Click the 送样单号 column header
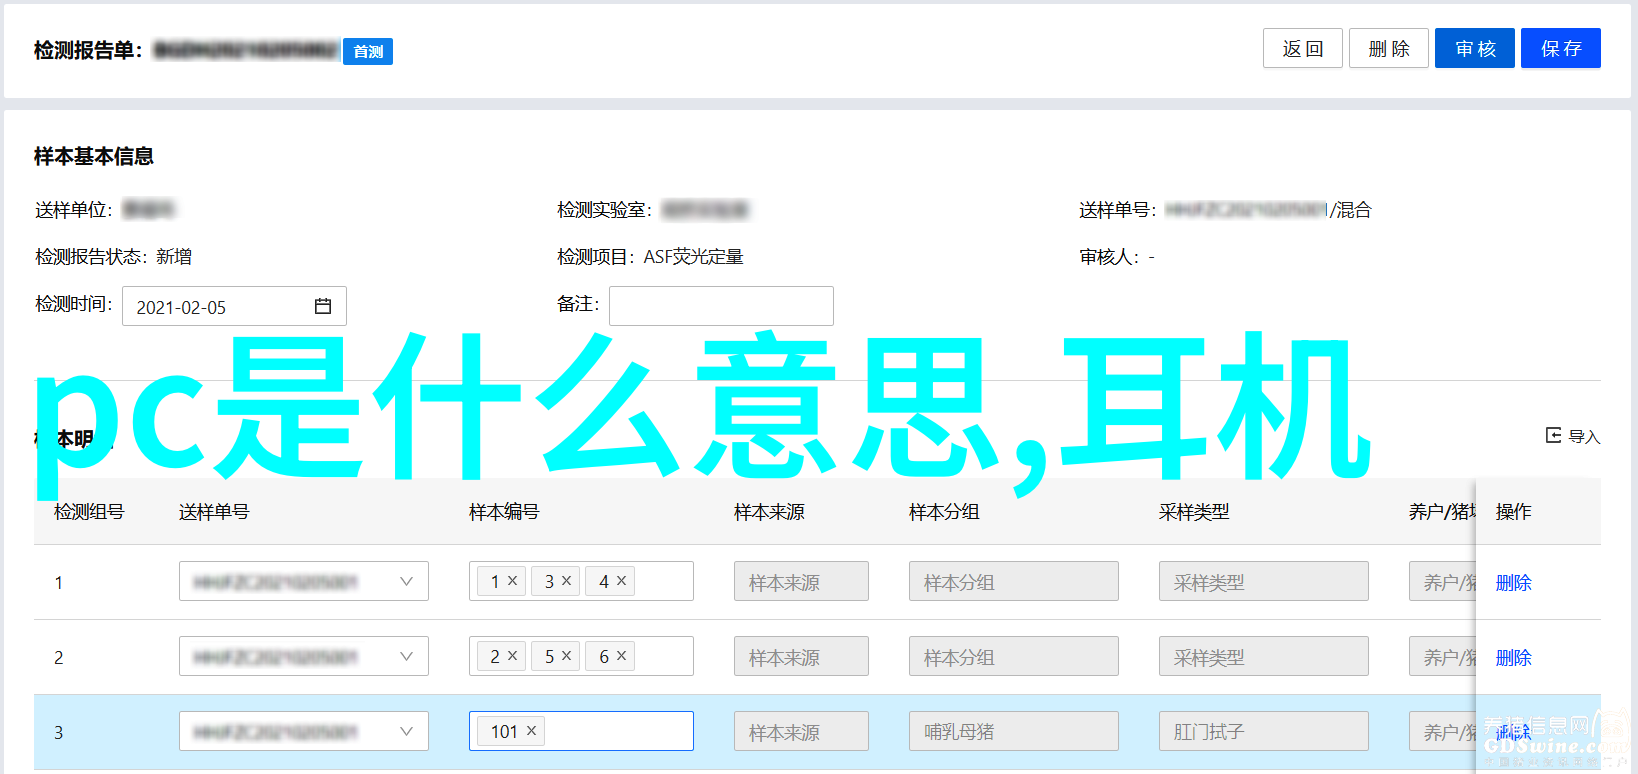The image size is (1638, 774). tap(214, 512)
